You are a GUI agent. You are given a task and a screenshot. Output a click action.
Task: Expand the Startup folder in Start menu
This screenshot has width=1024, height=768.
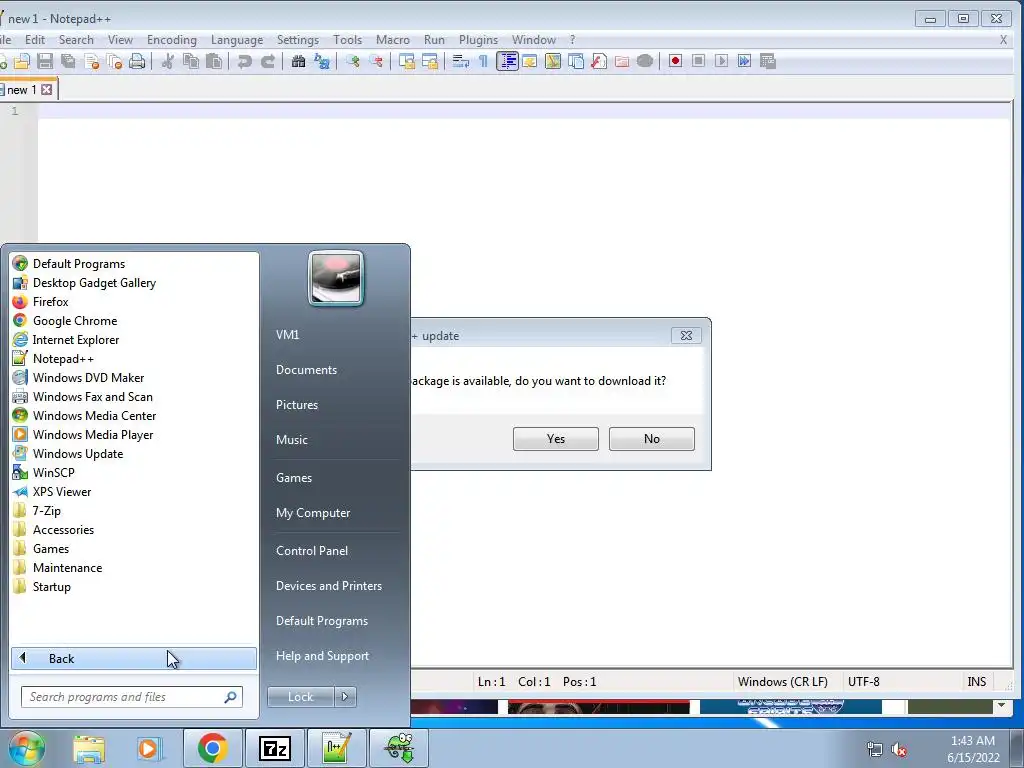tap(52, 586)
